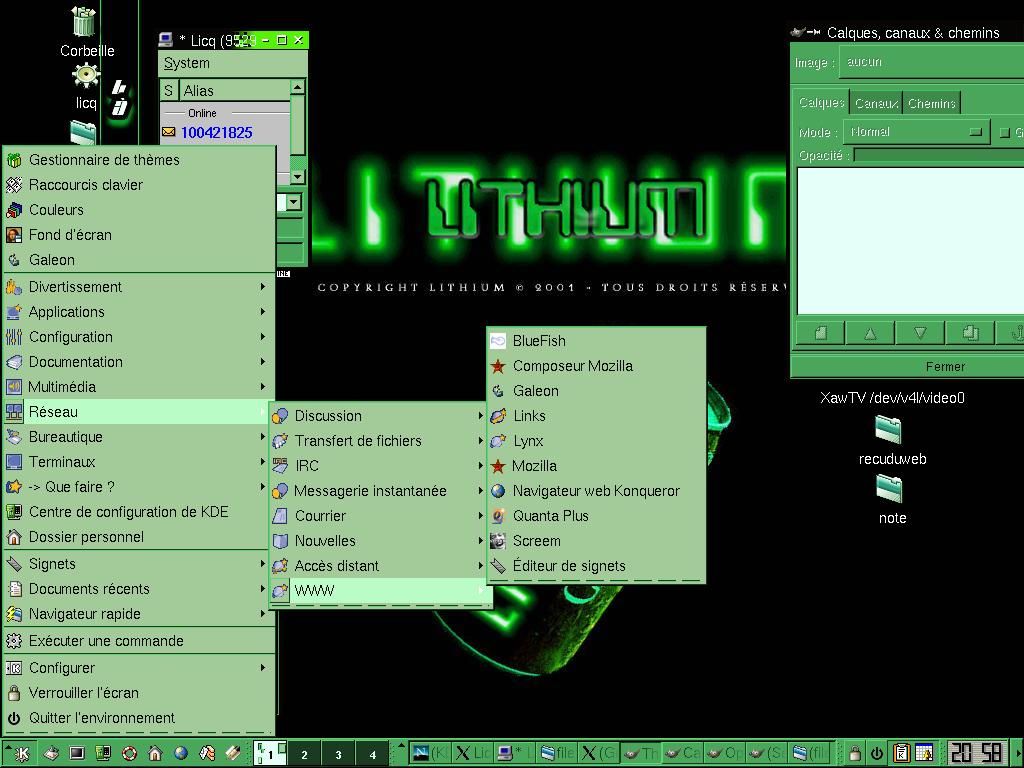This screenshot has height=768, width=1024.
Task: Click the 20:58 clock in the panel
Action: coord(975,753)
